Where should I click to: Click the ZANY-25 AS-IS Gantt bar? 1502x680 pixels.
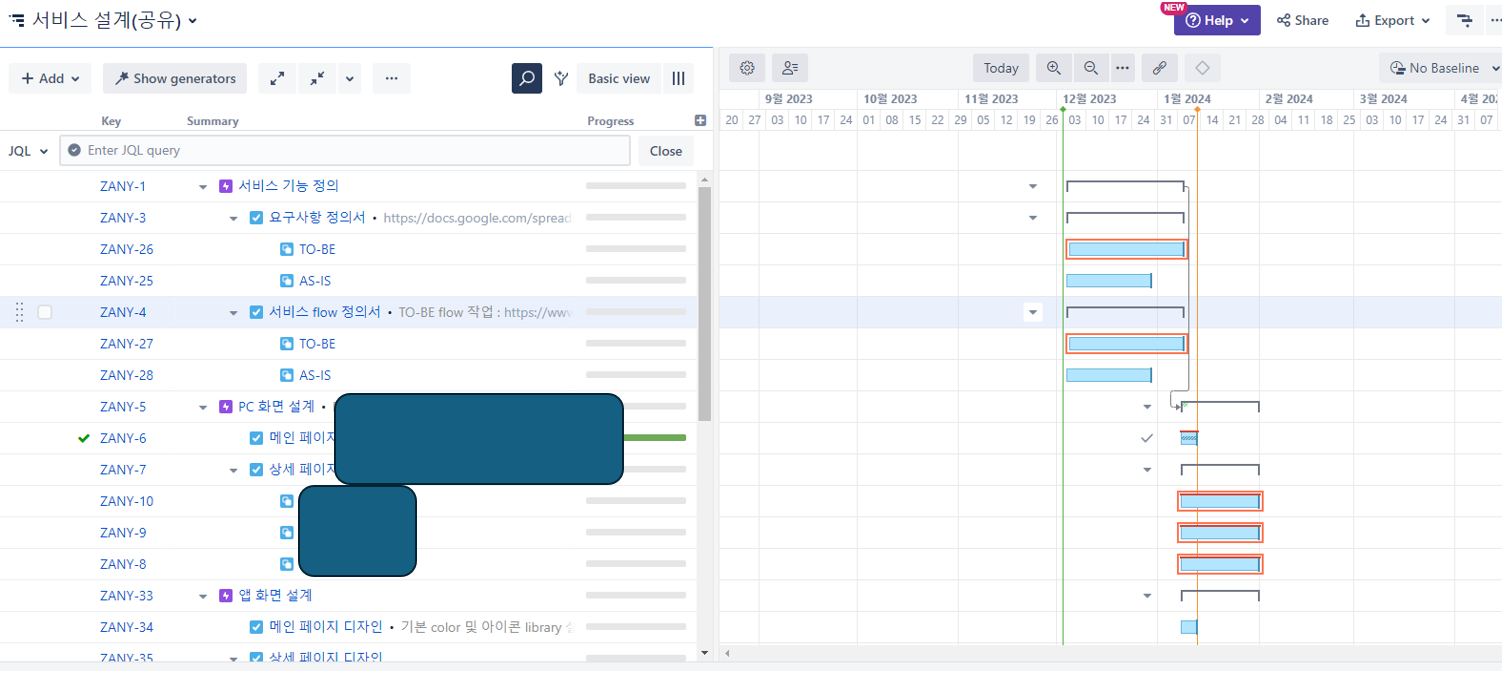(x=1109, y=281)
